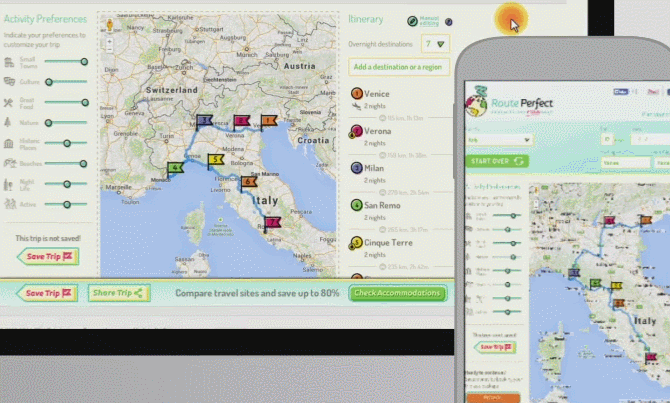Click the RoutePerfect globe logo on the phone
Viewport: 670px width, 403px height.
(476, 102)
